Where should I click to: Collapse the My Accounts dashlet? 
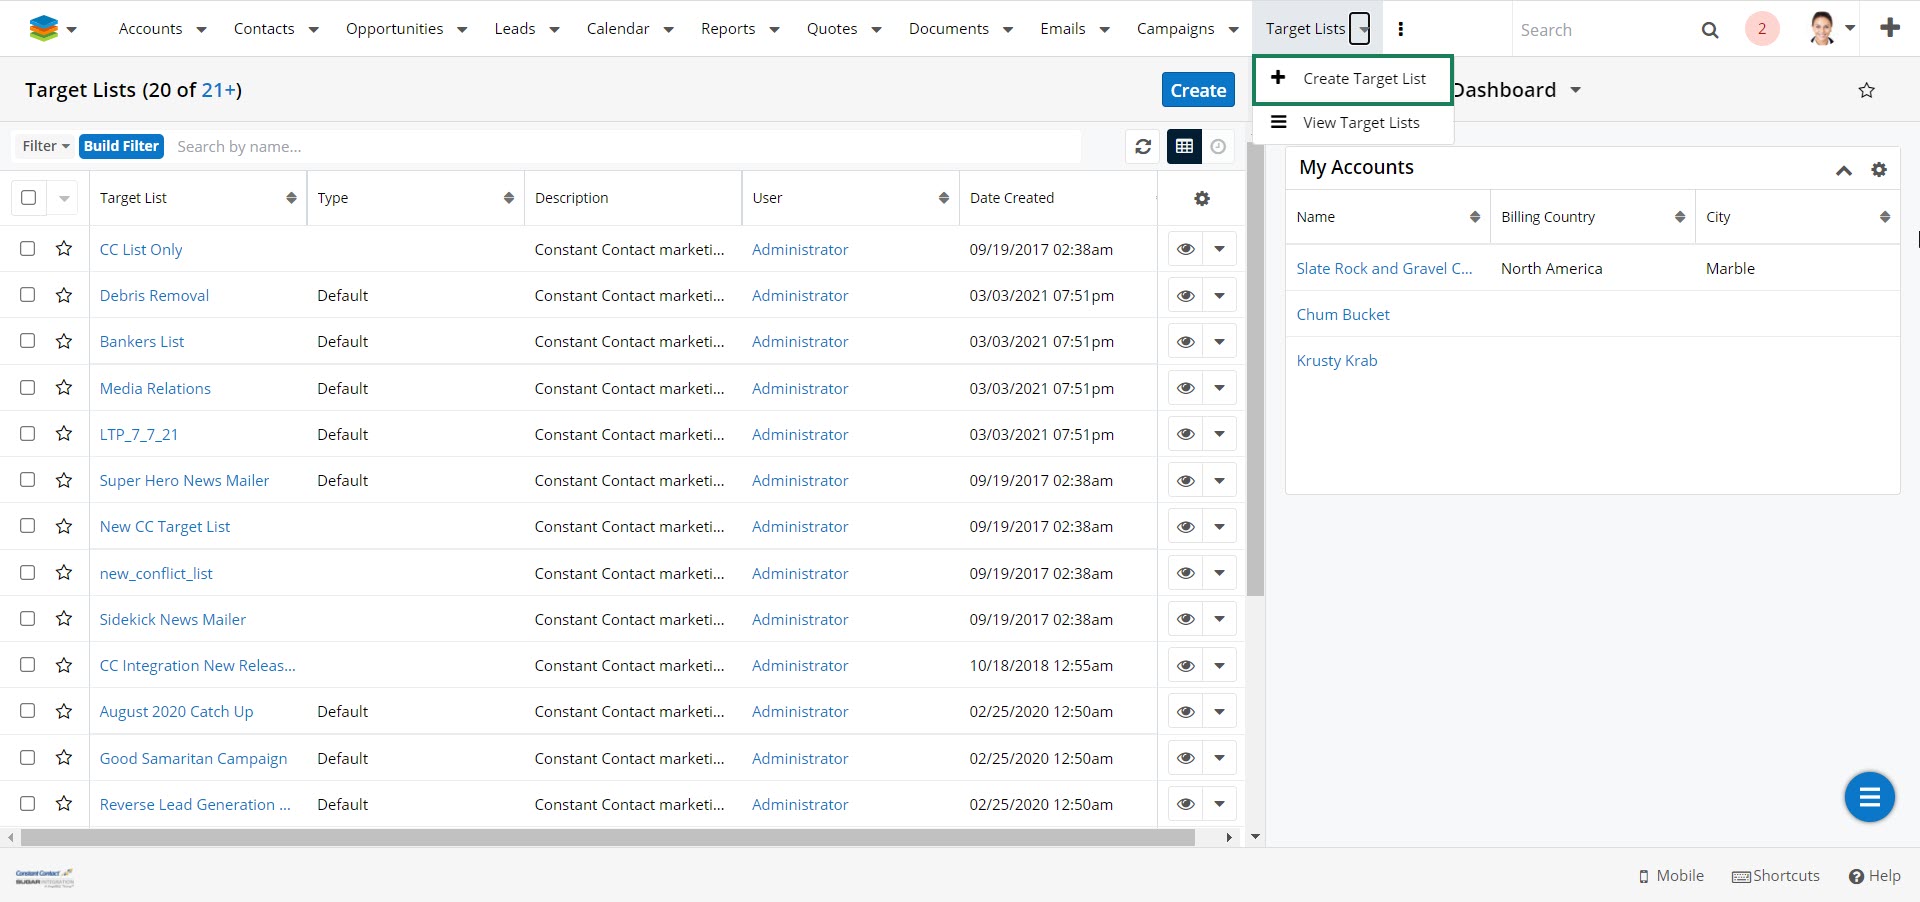click(1843, 170)
